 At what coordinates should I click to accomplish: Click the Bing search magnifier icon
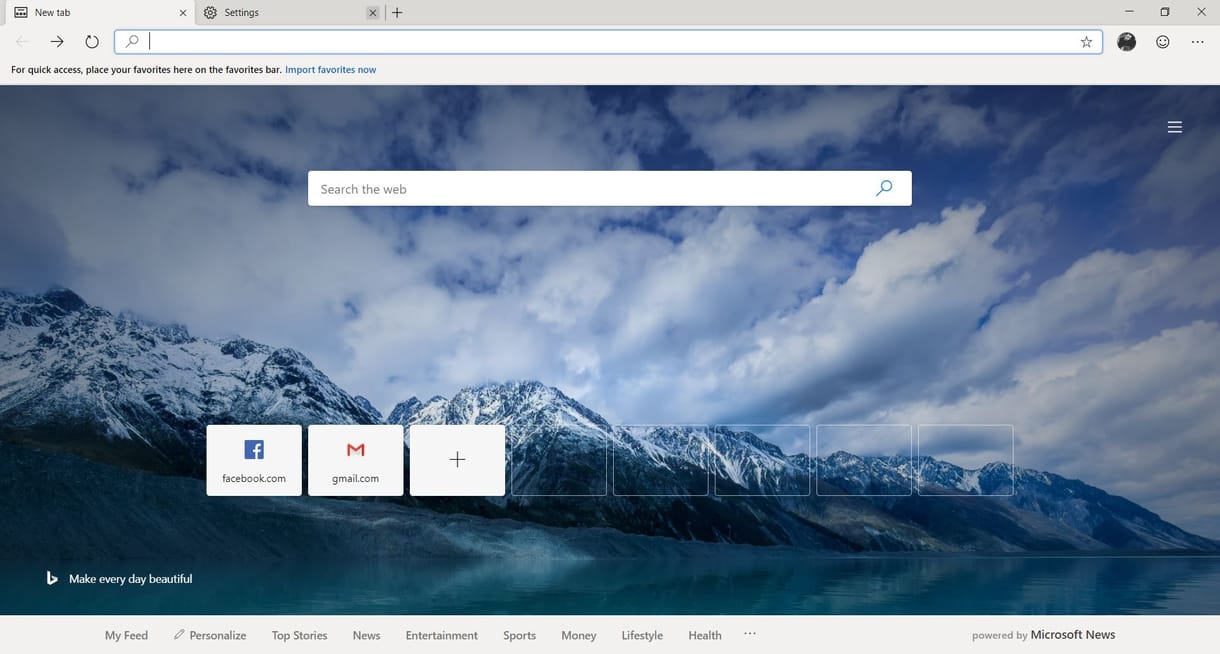point(884,188)
